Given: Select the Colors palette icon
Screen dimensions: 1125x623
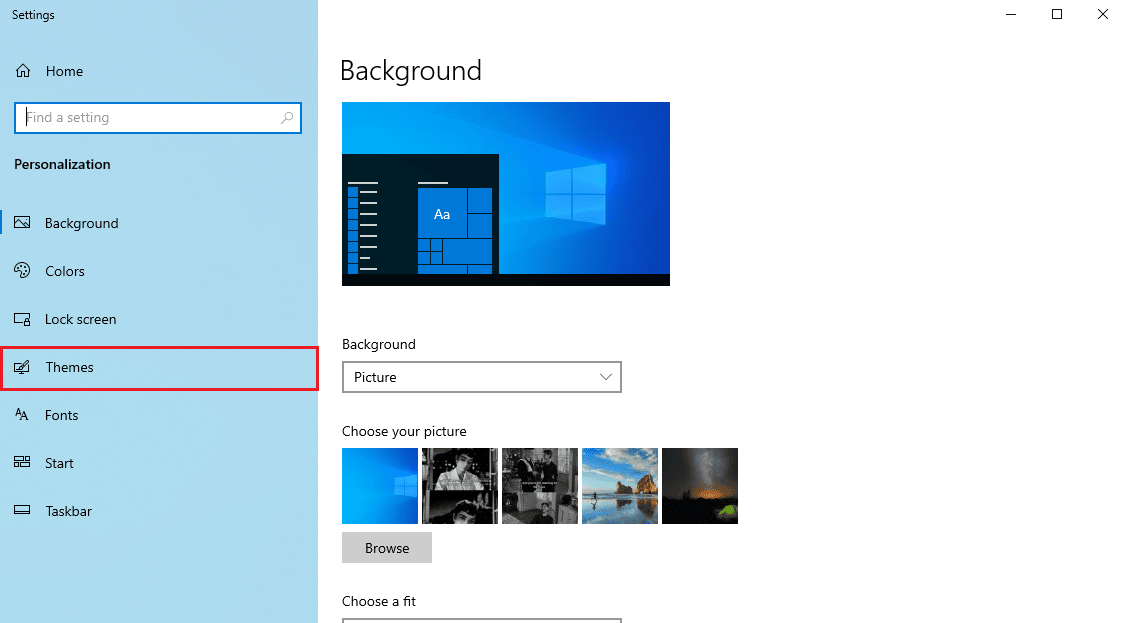Looking at the screenshot, I should click(x=23, y=271).
